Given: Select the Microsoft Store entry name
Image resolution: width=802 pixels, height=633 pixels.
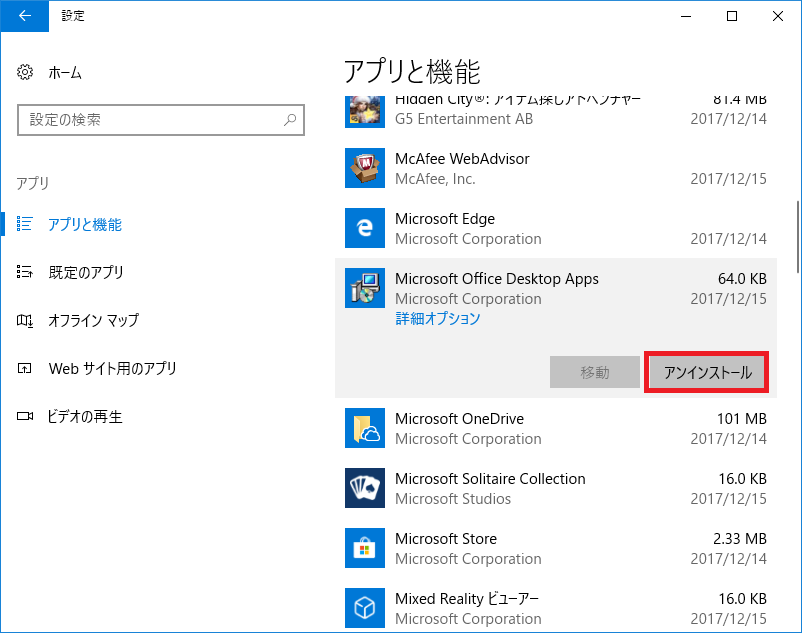Looking at the screenshot, I should click(x=446, y=538).
